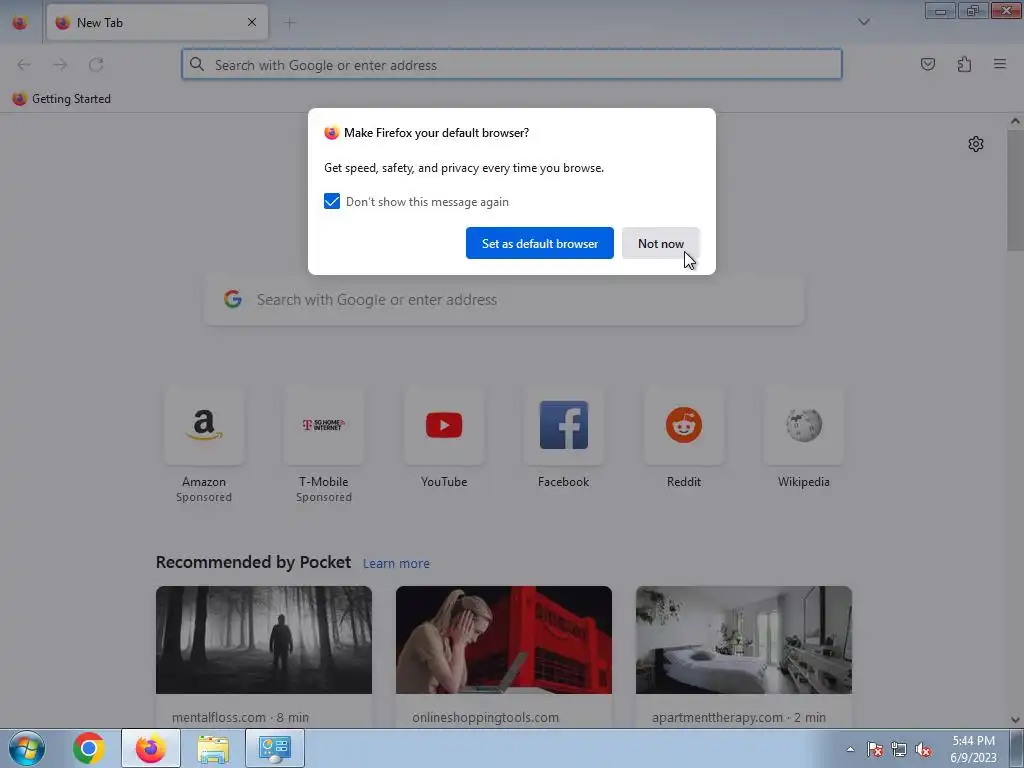Click scrollbar down arrow
The image size is (1024, 768).
tap(1015, 720)
